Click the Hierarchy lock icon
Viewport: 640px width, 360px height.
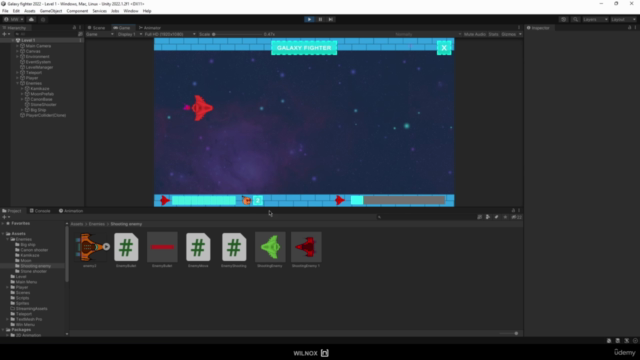[x=74, y=27]
